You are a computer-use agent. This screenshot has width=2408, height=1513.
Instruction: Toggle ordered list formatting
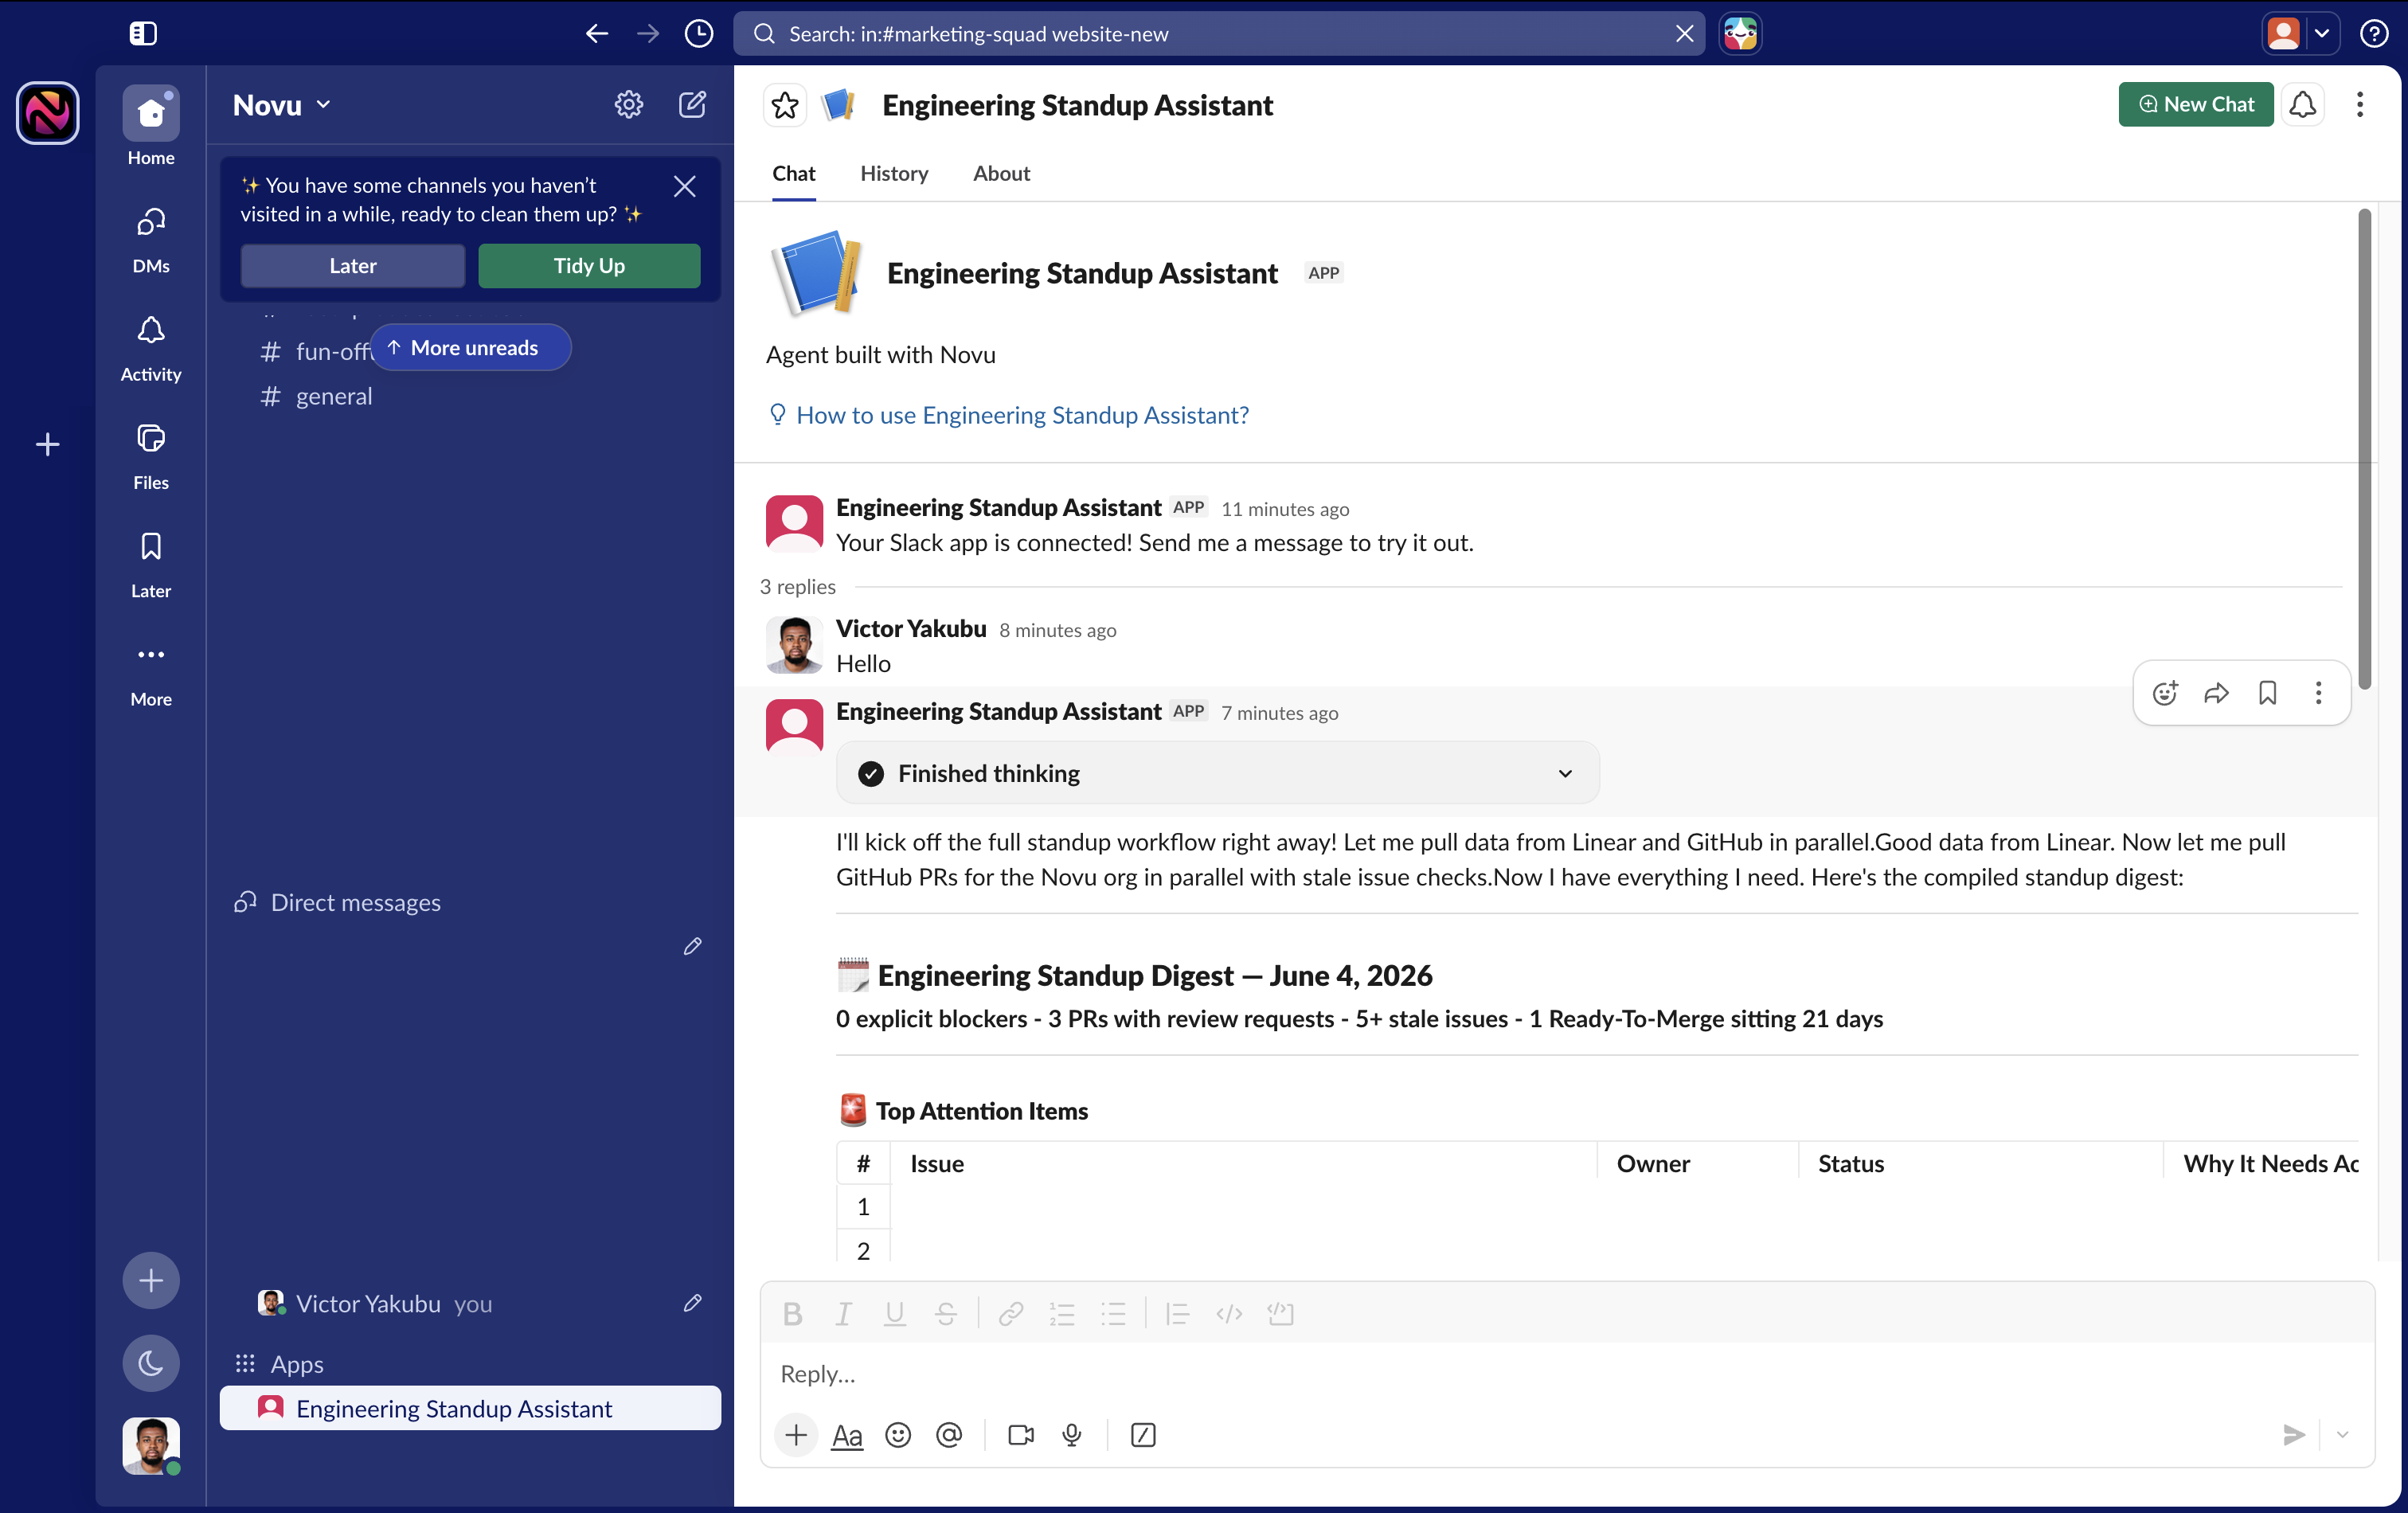[x=1062, y=1314]
